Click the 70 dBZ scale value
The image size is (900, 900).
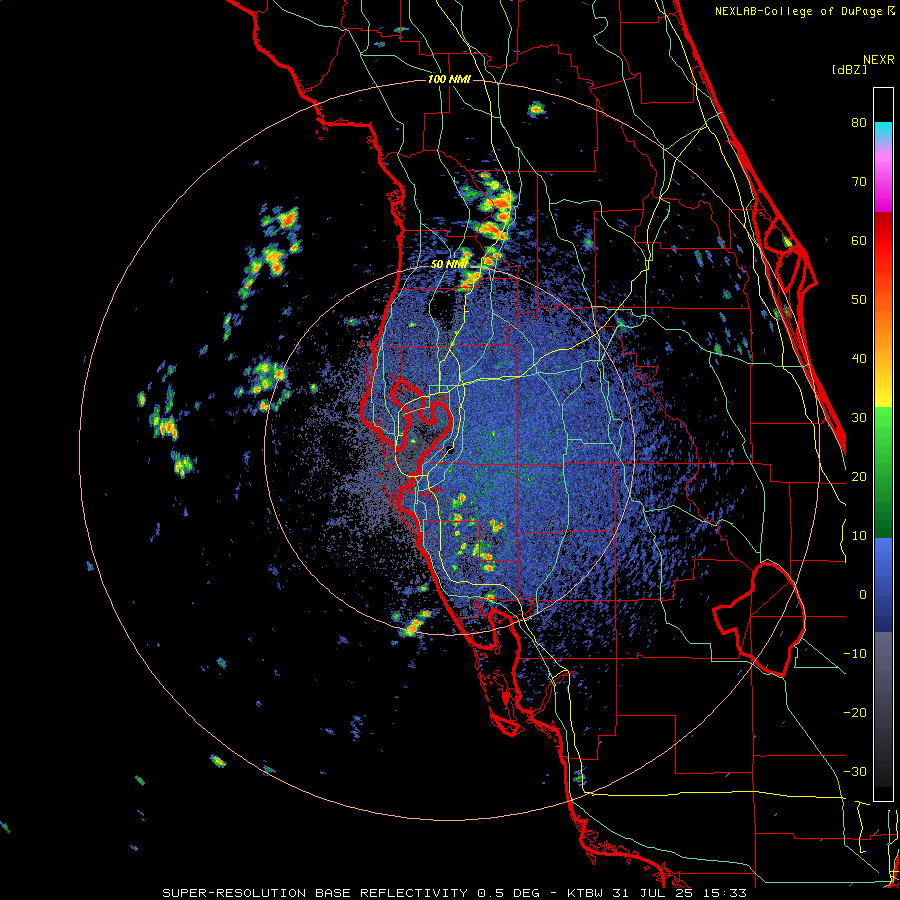click(x=859, y=182)
